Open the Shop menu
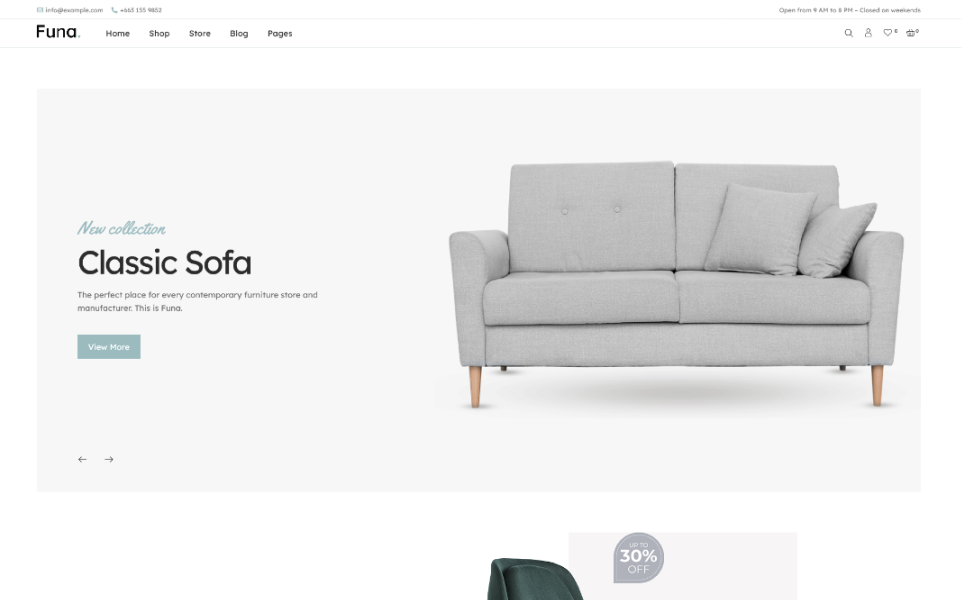 point(159,33)
